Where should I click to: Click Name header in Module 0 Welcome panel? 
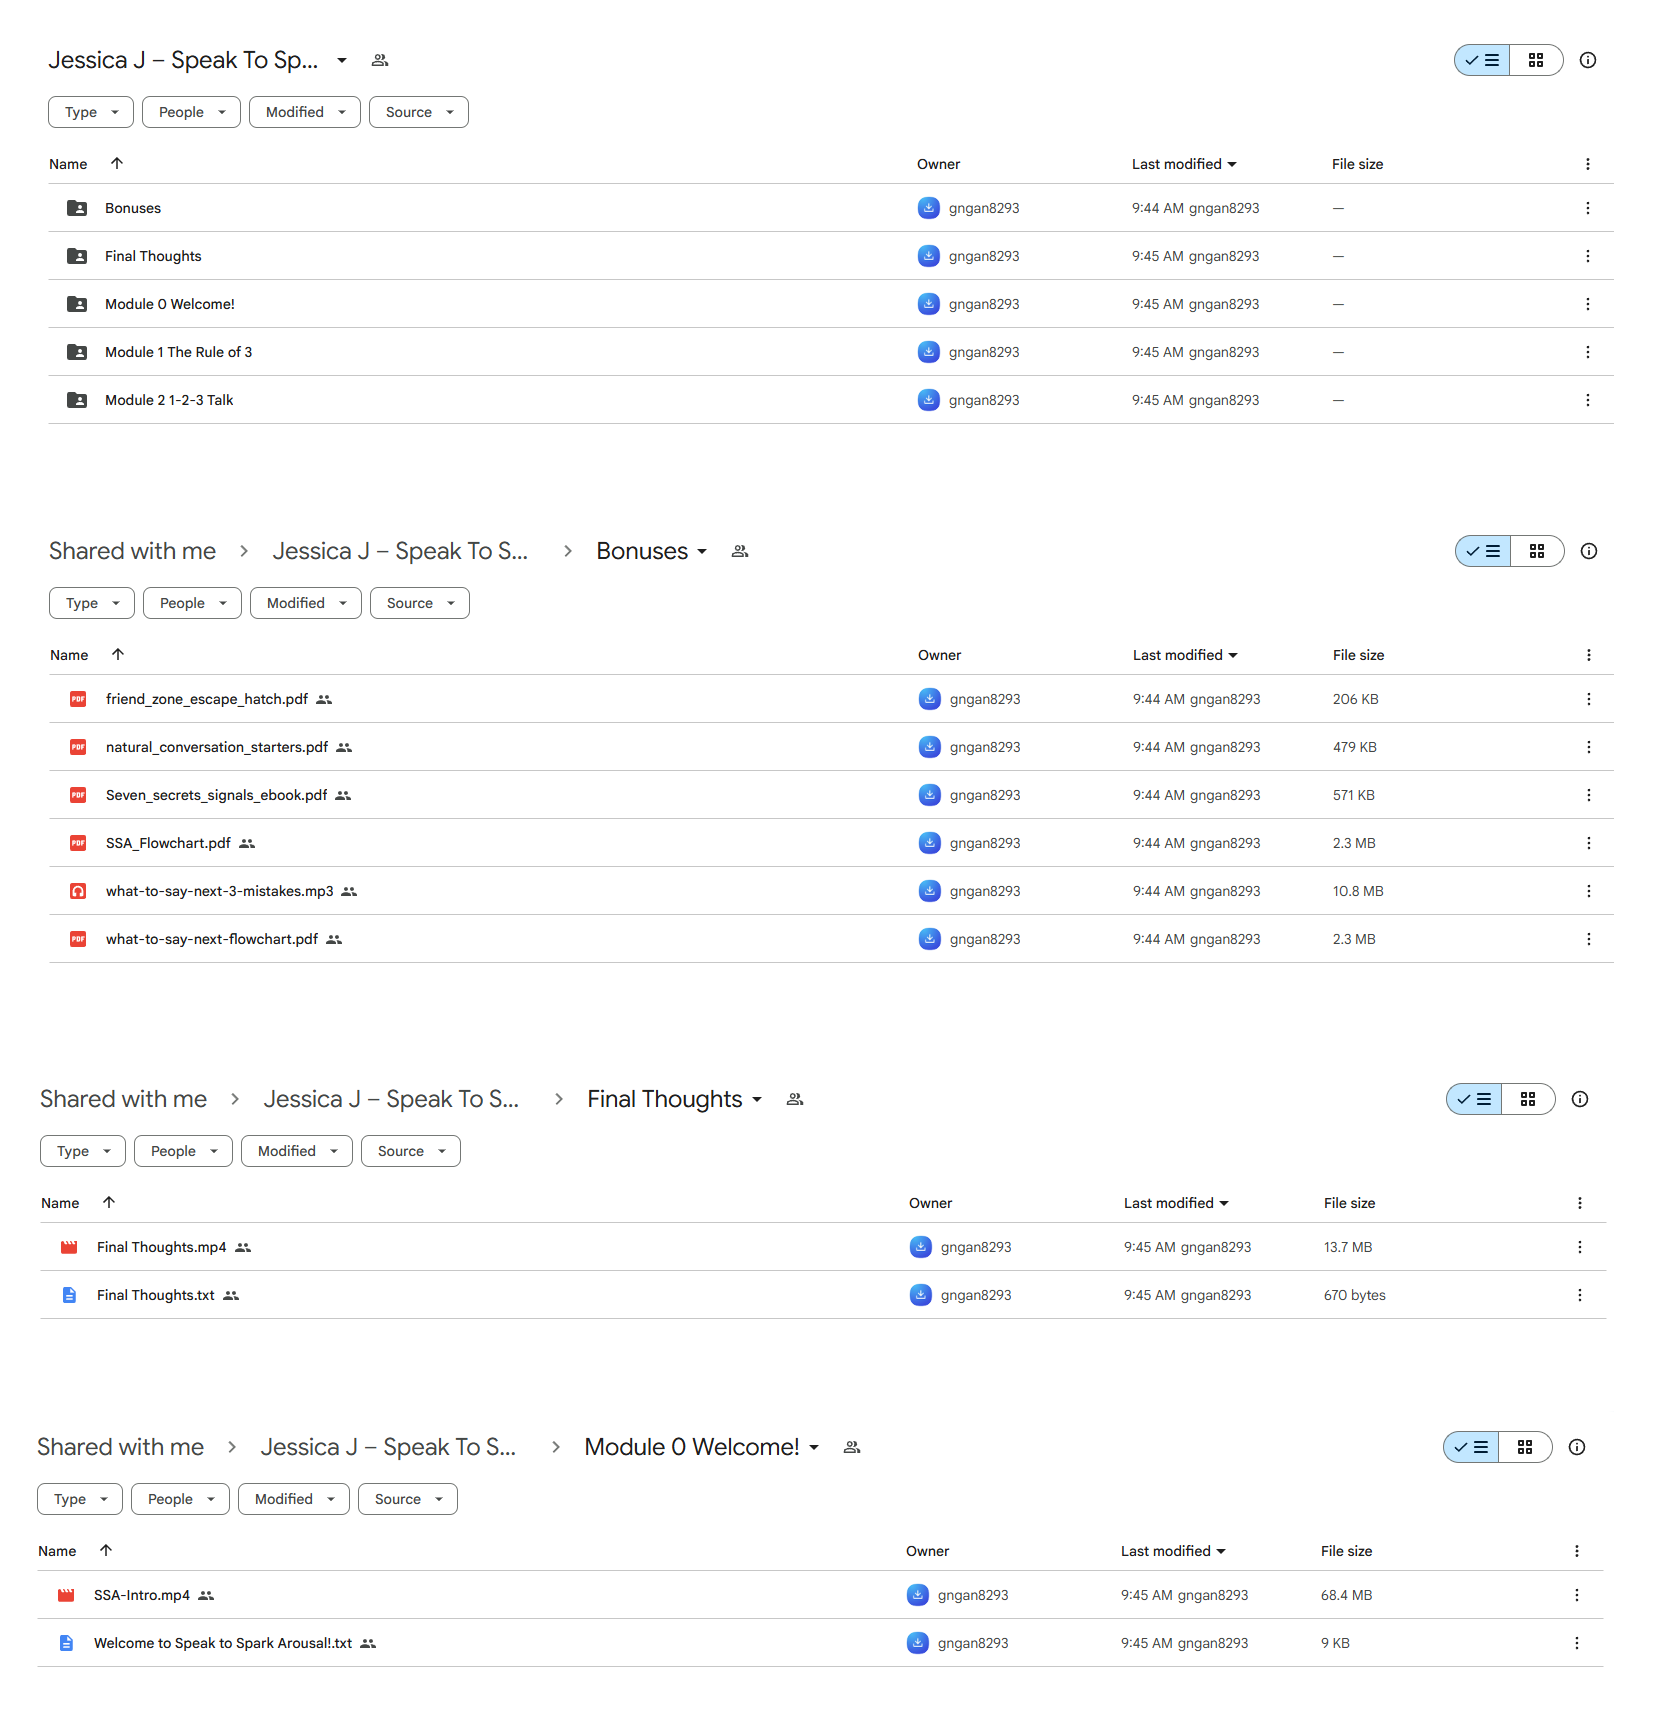[x=57, y=1551]
